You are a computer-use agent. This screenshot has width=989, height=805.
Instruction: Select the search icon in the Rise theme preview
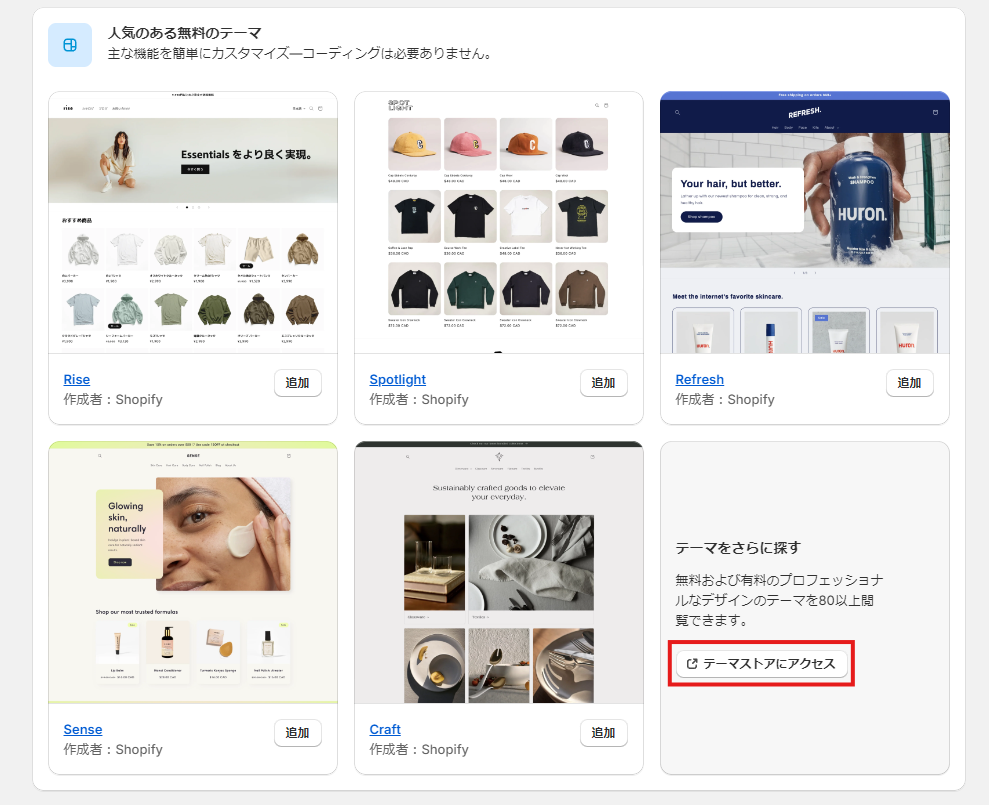click(310, 109)
